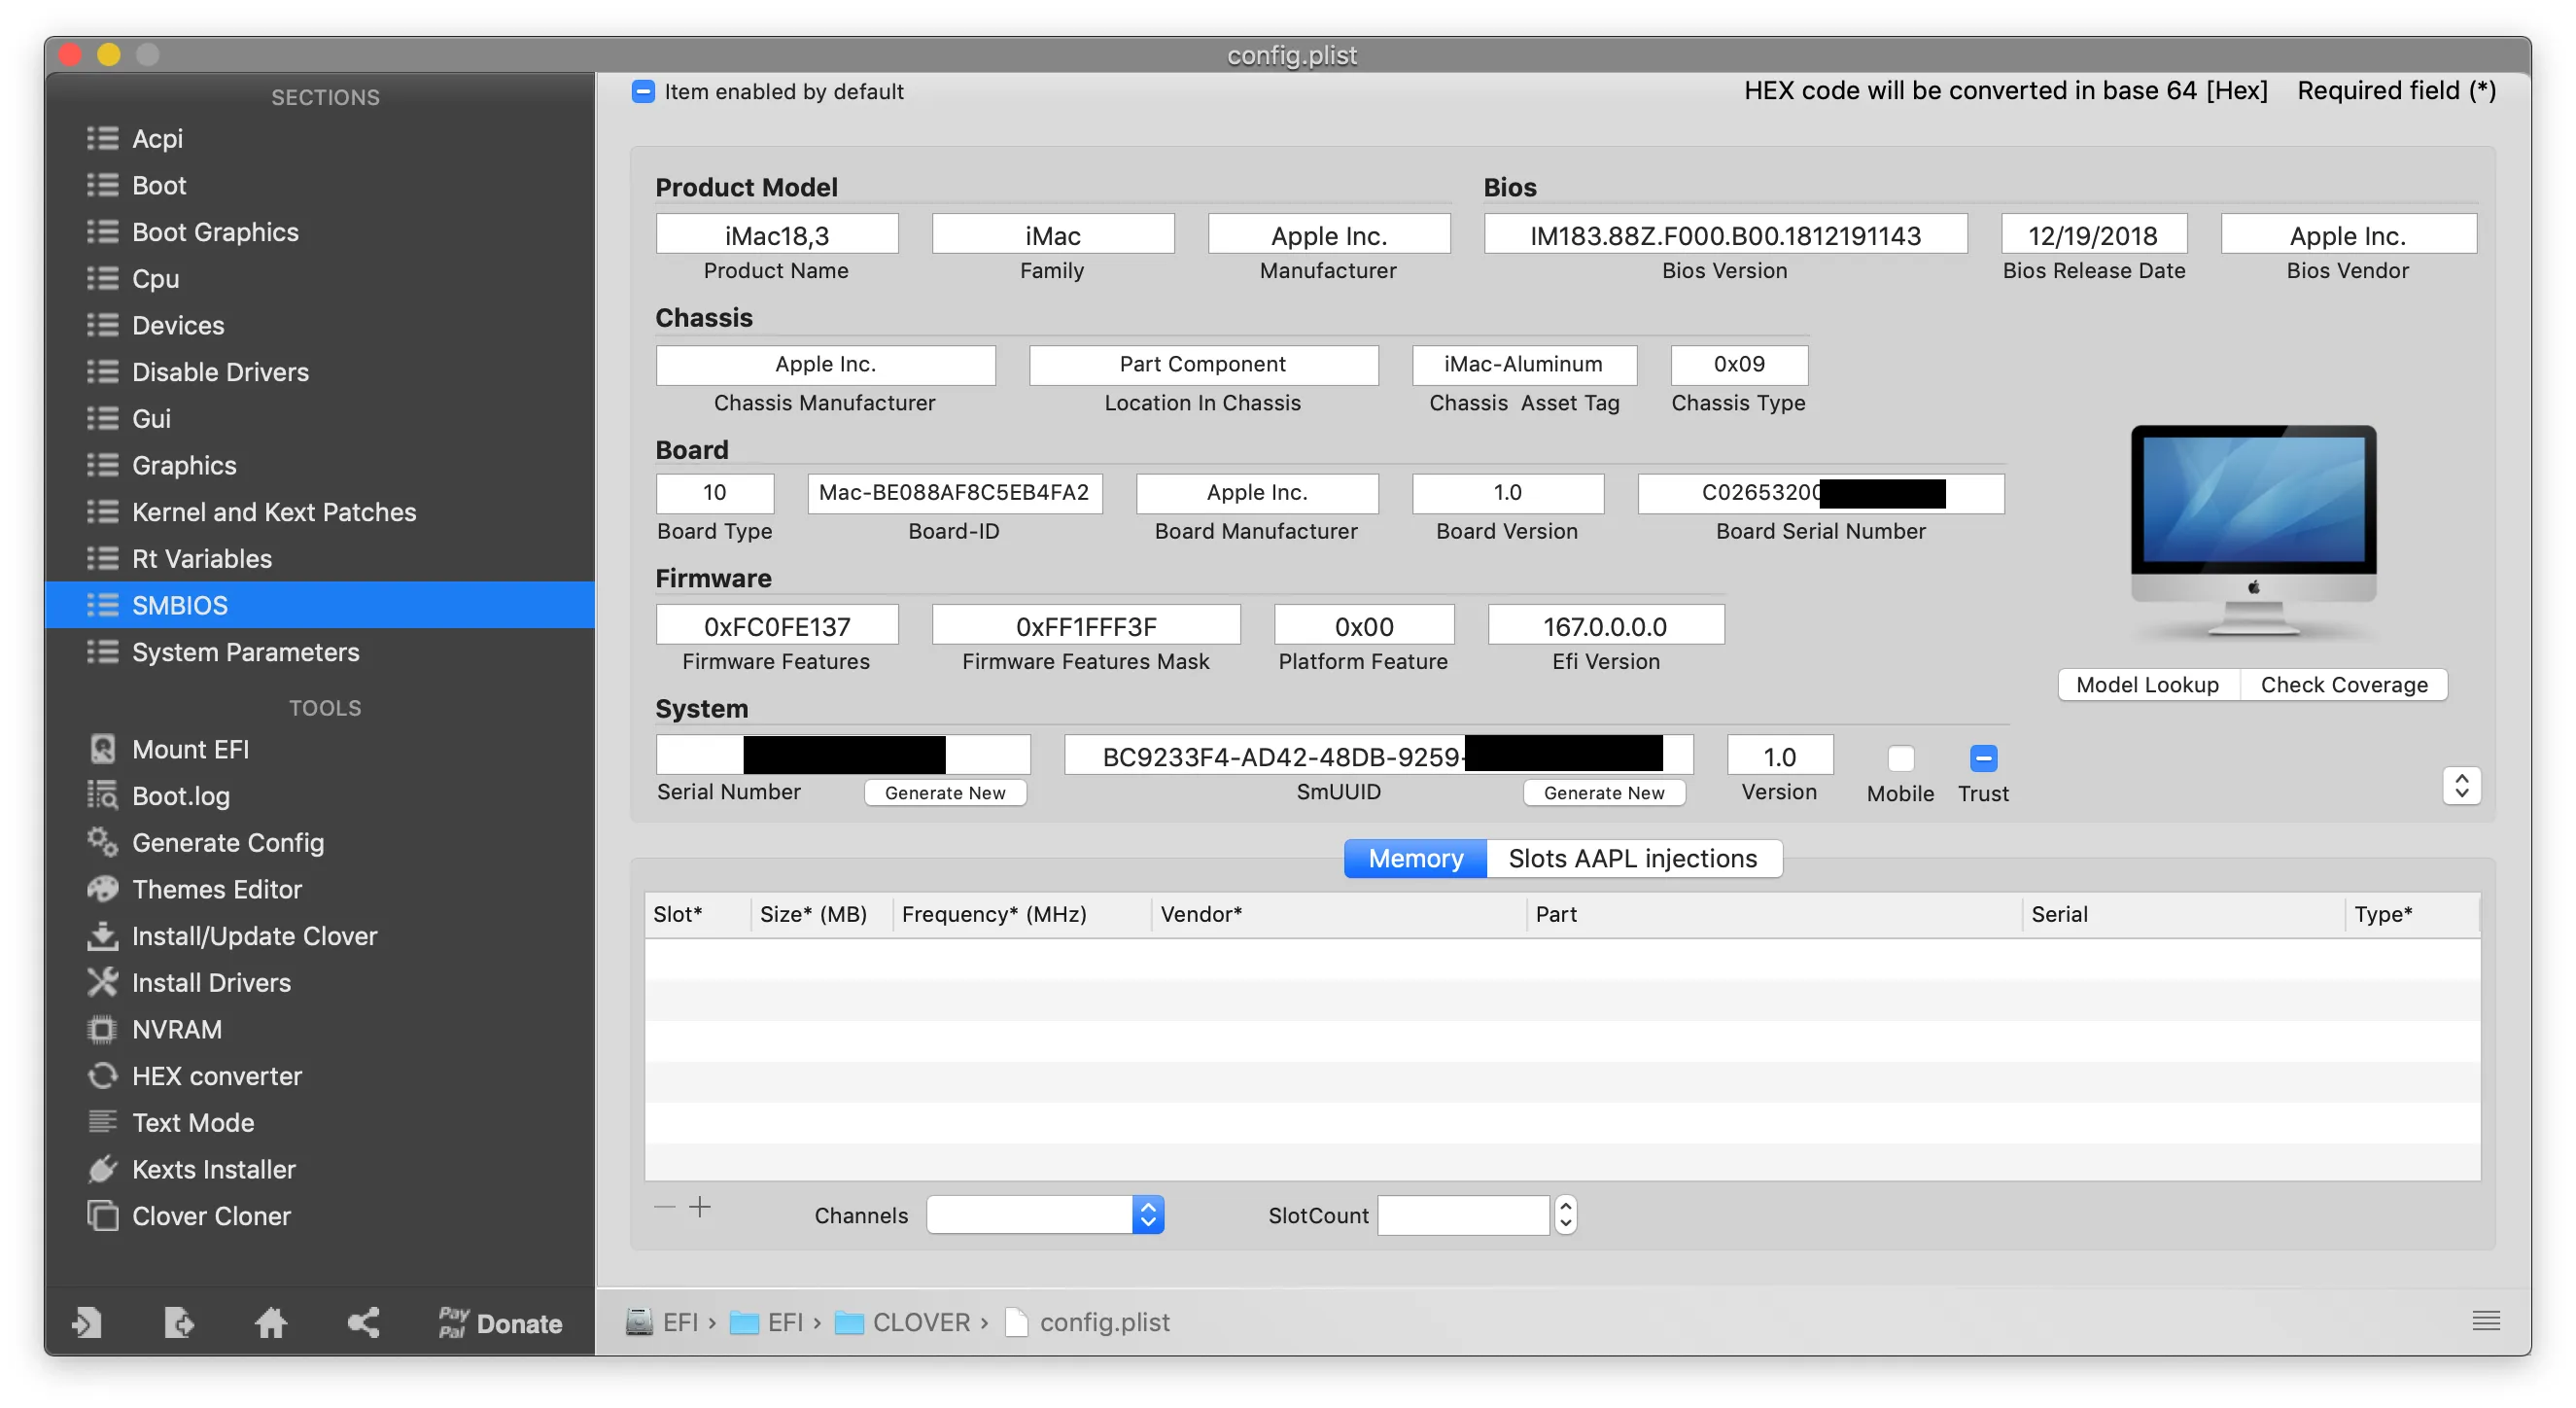The width and height of the screenshot is (2576, 1408).
Task: Open the model selector popup beside Trust
Action: click(2461, 786)
